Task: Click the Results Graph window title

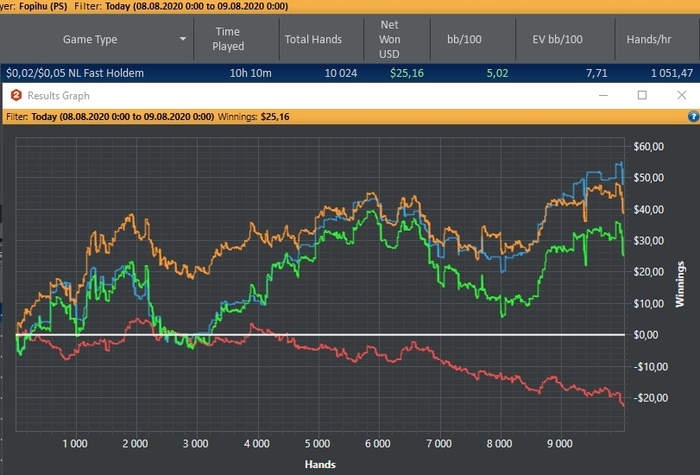Action: [x=58, y=96]
